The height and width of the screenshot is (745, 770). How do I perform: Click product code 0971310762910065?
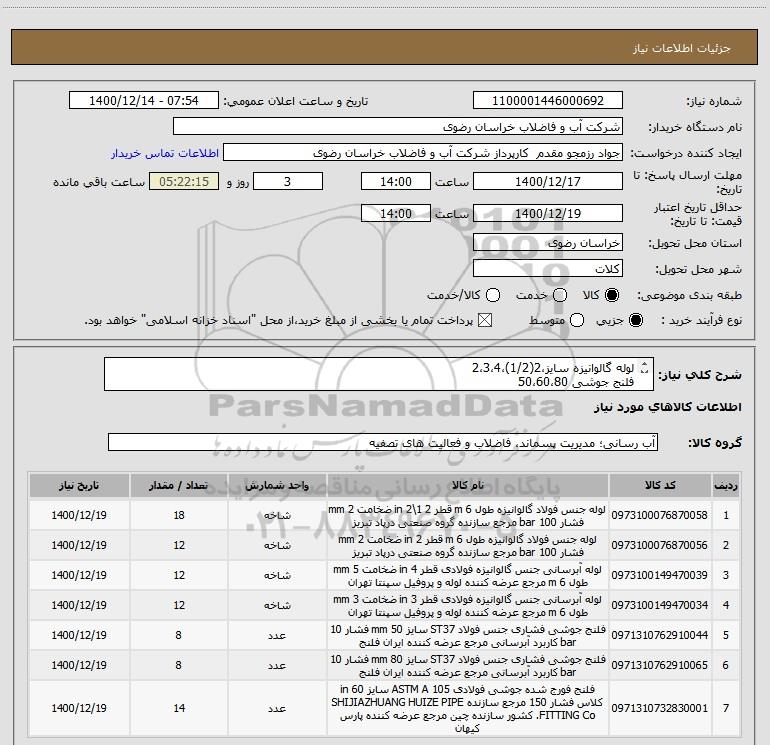point(660,665)
